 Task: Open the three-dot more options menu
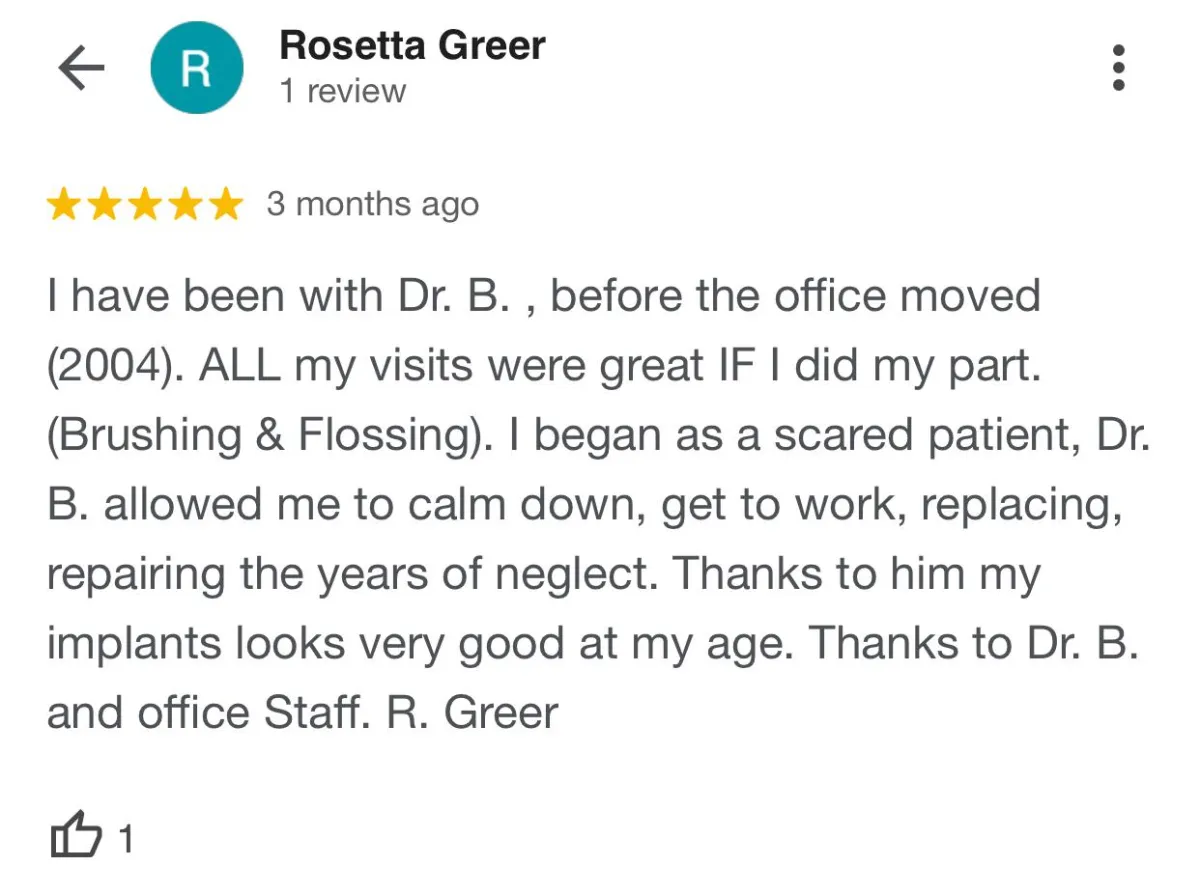[1119, 68]
